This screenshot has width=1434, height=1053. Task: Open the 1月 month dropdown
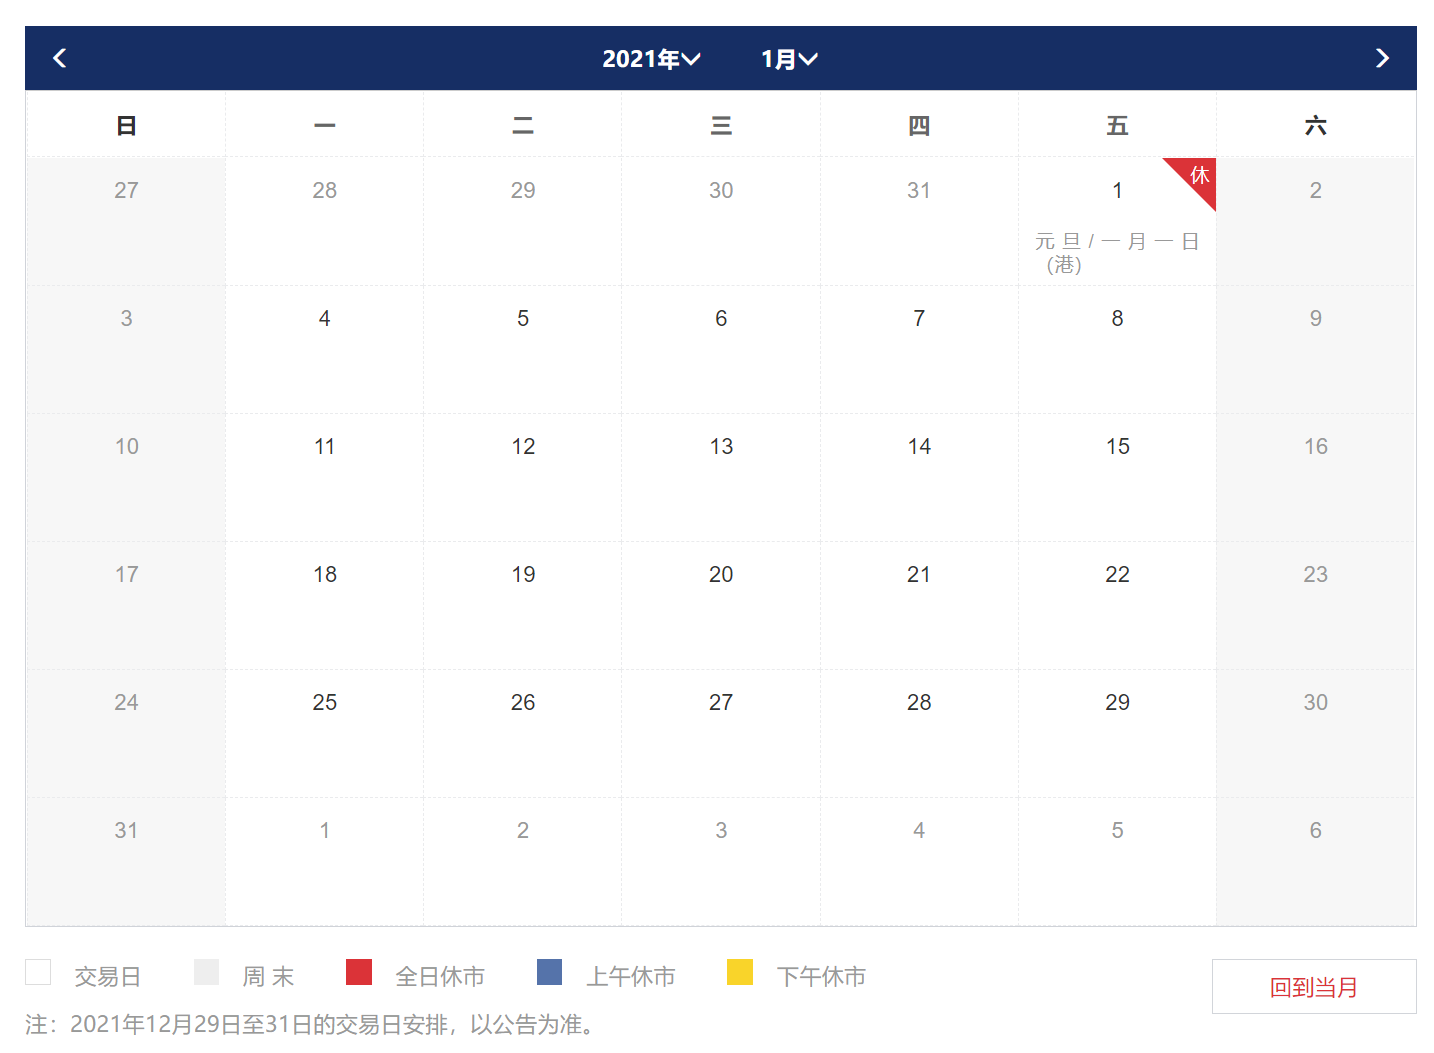[x=789, y=59]
